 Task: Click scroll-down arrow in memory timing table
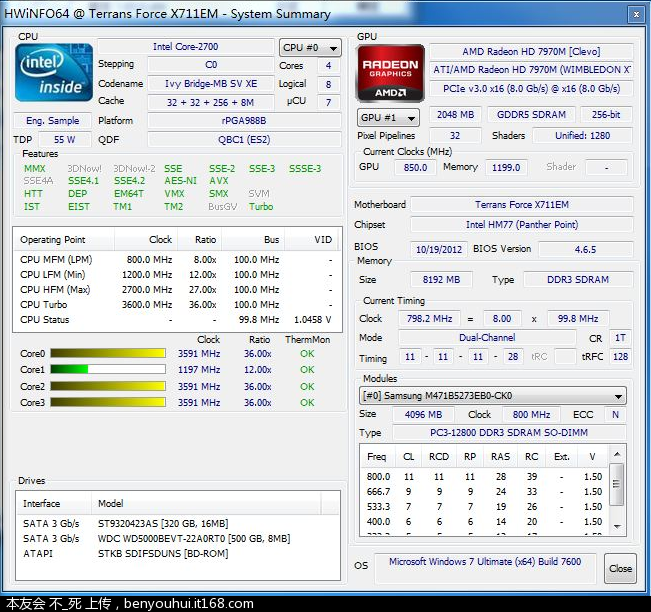pos(617,526)
